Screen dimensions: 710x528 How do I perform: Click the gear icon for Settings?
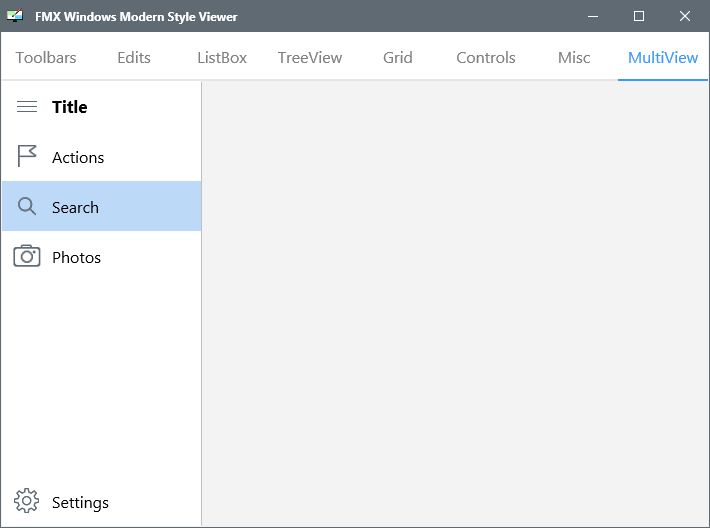pos(27,500)
